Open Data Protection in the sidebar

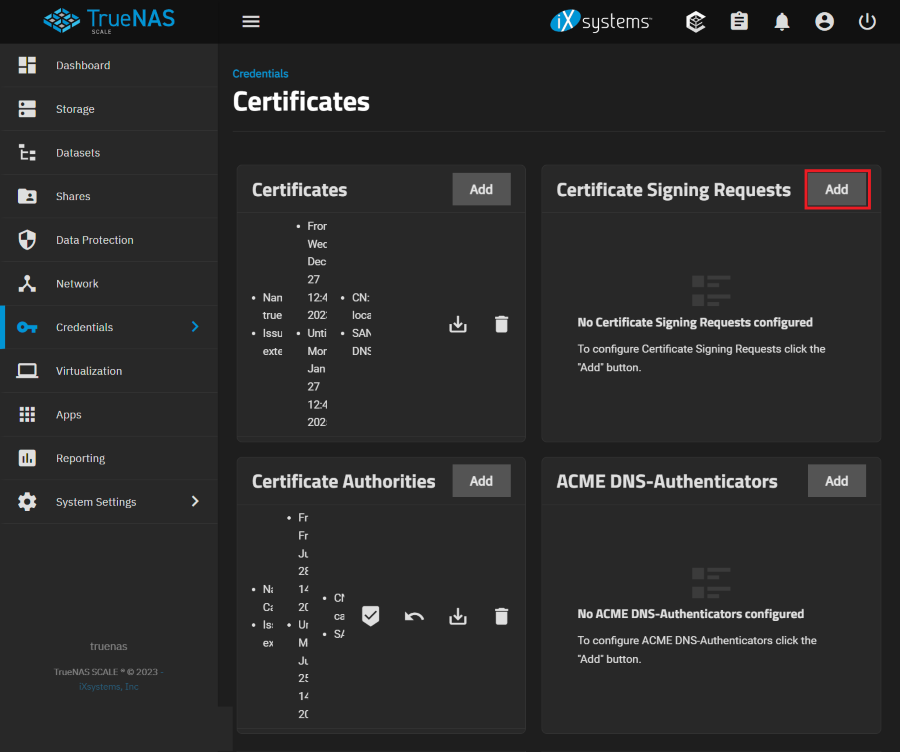click(94, 240)
